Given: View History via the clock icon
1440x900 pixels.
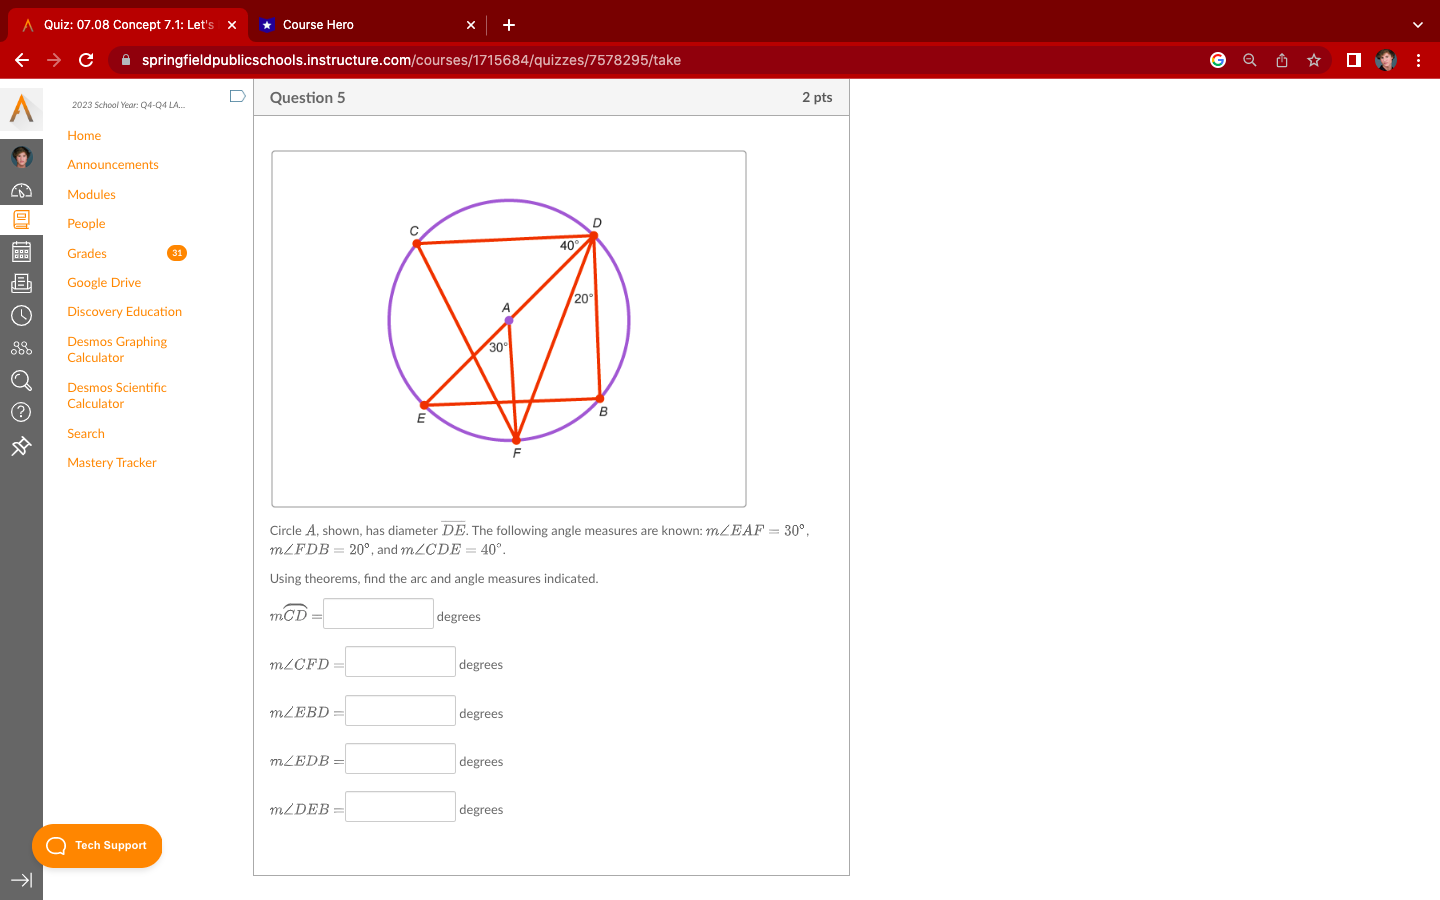Looking at the screenshot, I should click(22, 315).
